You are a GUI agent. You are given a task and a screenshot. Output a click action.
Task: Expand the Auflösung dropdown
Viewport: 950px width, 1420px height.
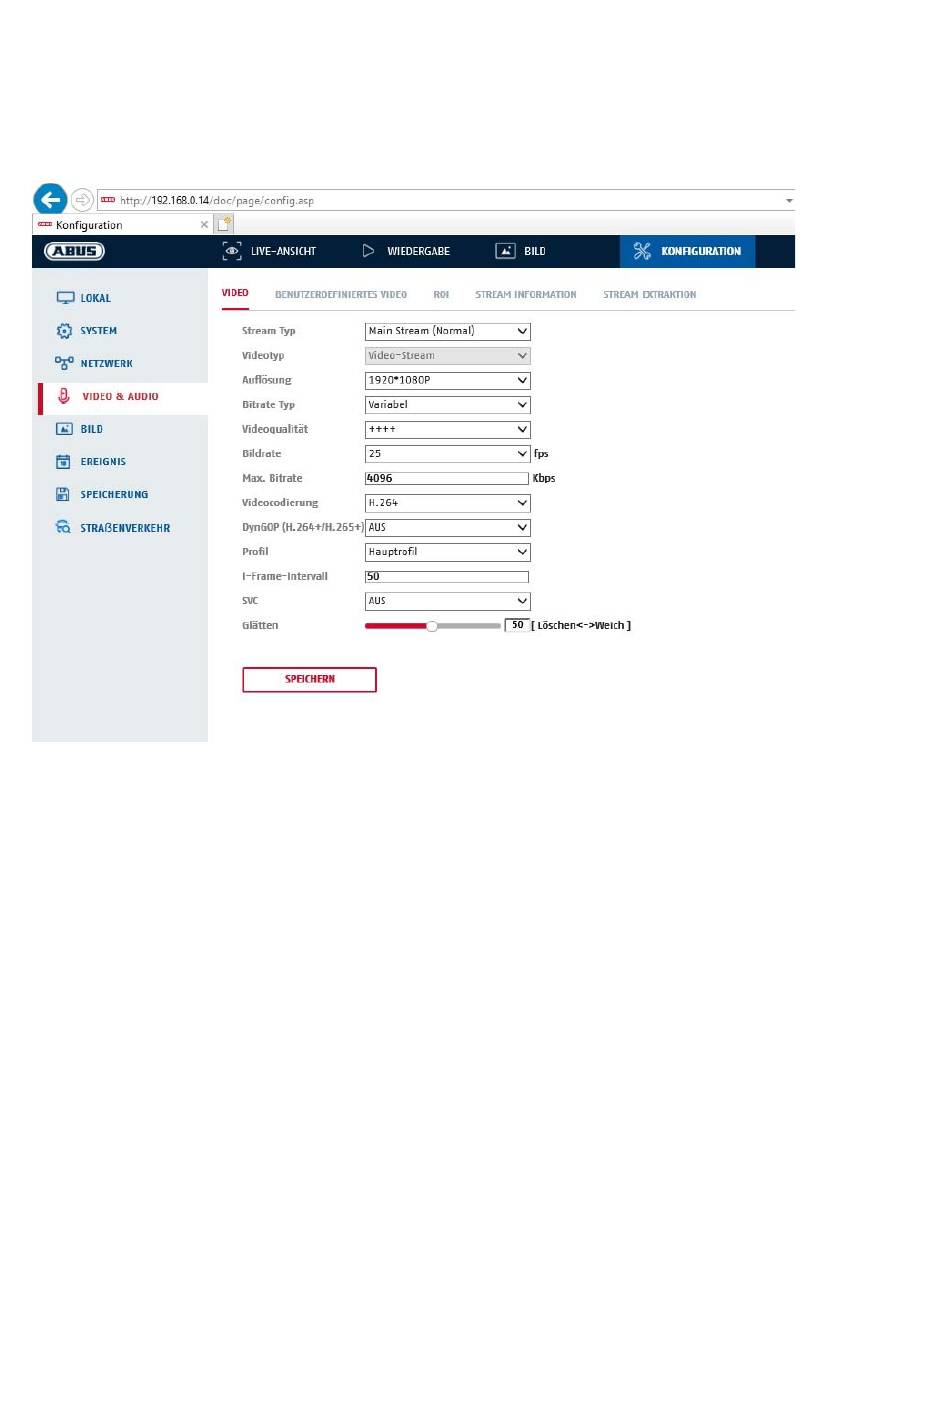pos(447,380)
